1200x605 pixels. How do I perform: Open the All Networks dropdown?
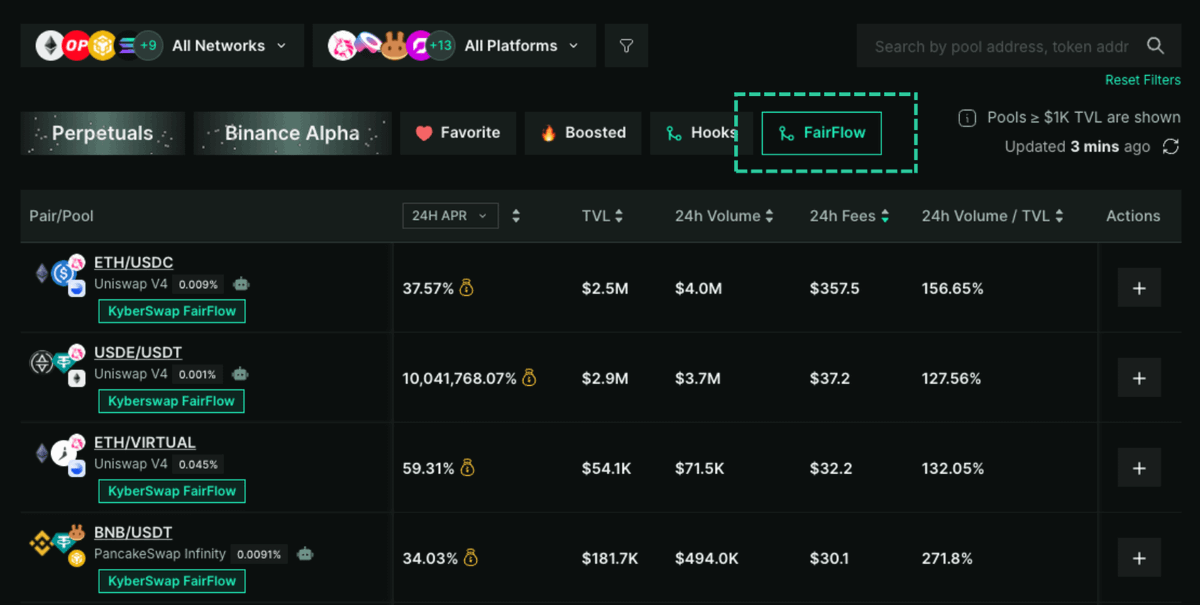coord(162,46)
